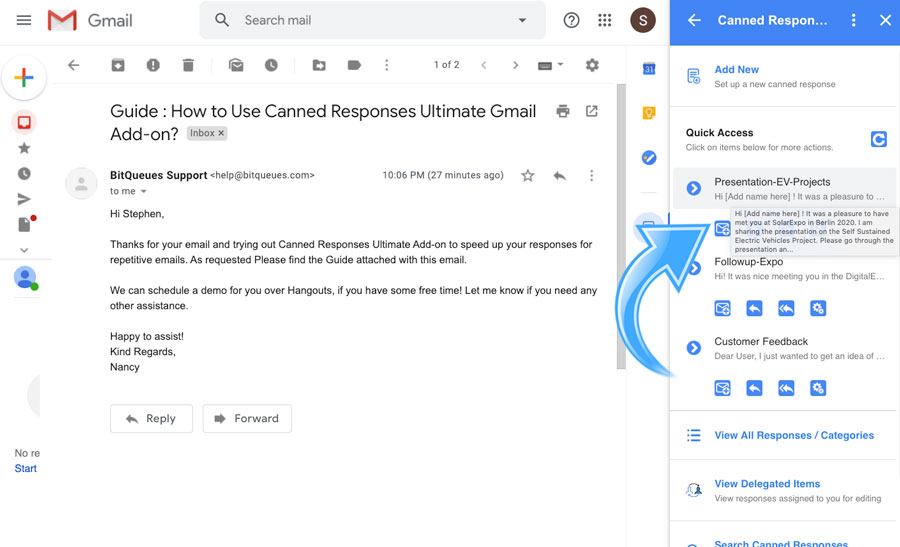Open Google apps grid
Screen dimensions: 900x547
(x=604, y=20)
